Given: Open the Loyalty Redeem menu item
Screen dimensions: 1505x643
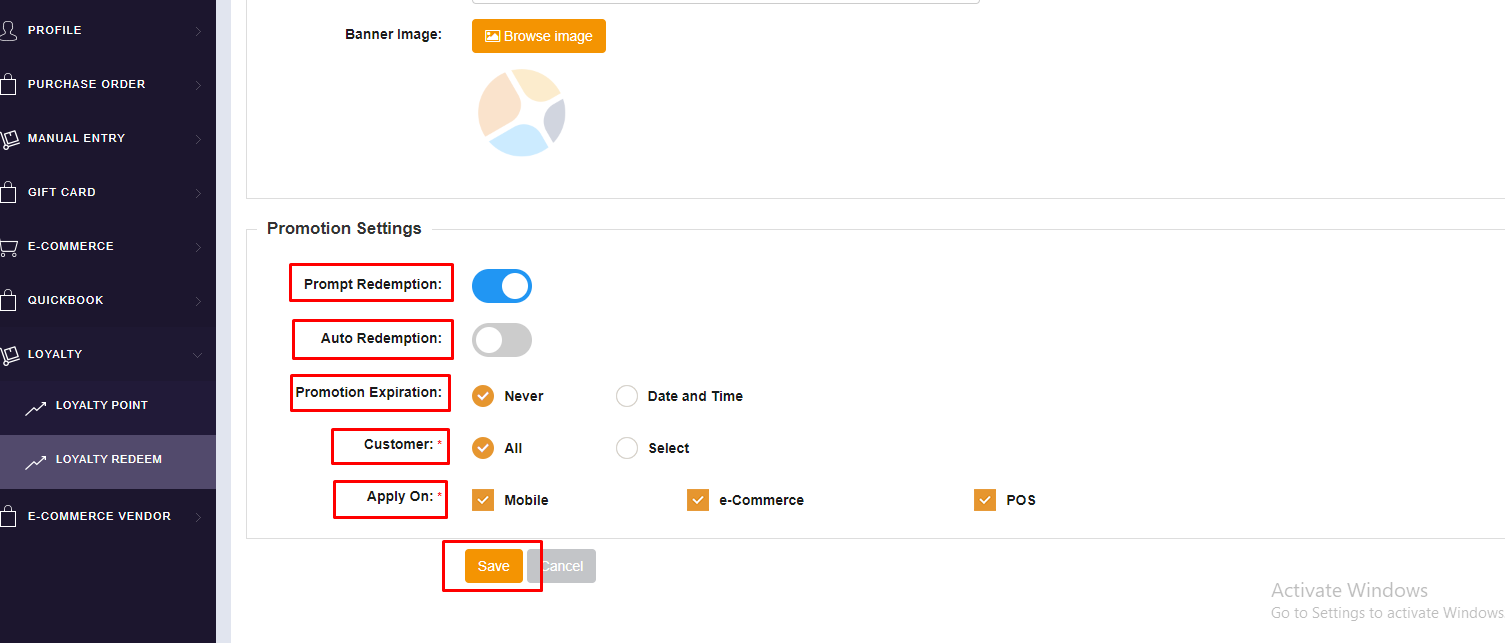Looking at the screenshot, I should (x=108, y=460).
